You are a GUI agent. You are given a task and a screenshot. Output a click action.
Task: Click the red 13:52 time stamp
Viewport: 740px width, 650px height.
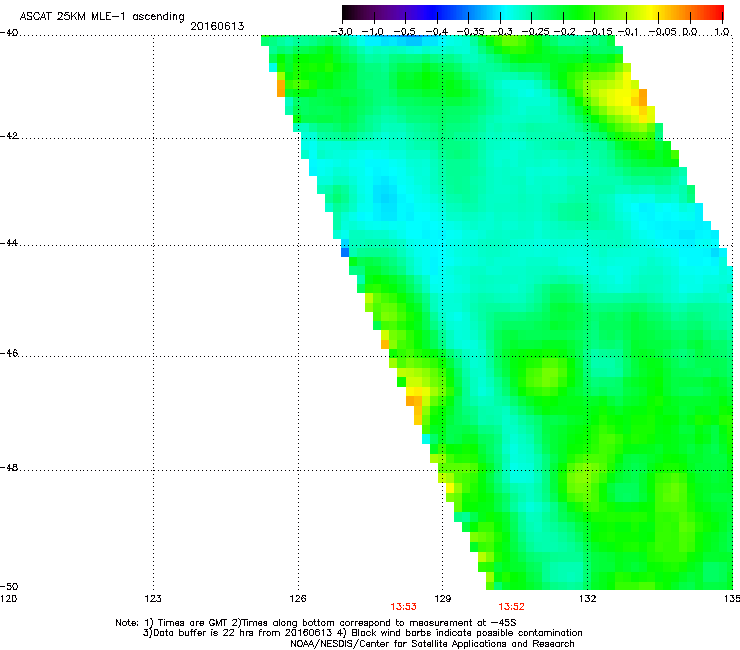(512, 607)
